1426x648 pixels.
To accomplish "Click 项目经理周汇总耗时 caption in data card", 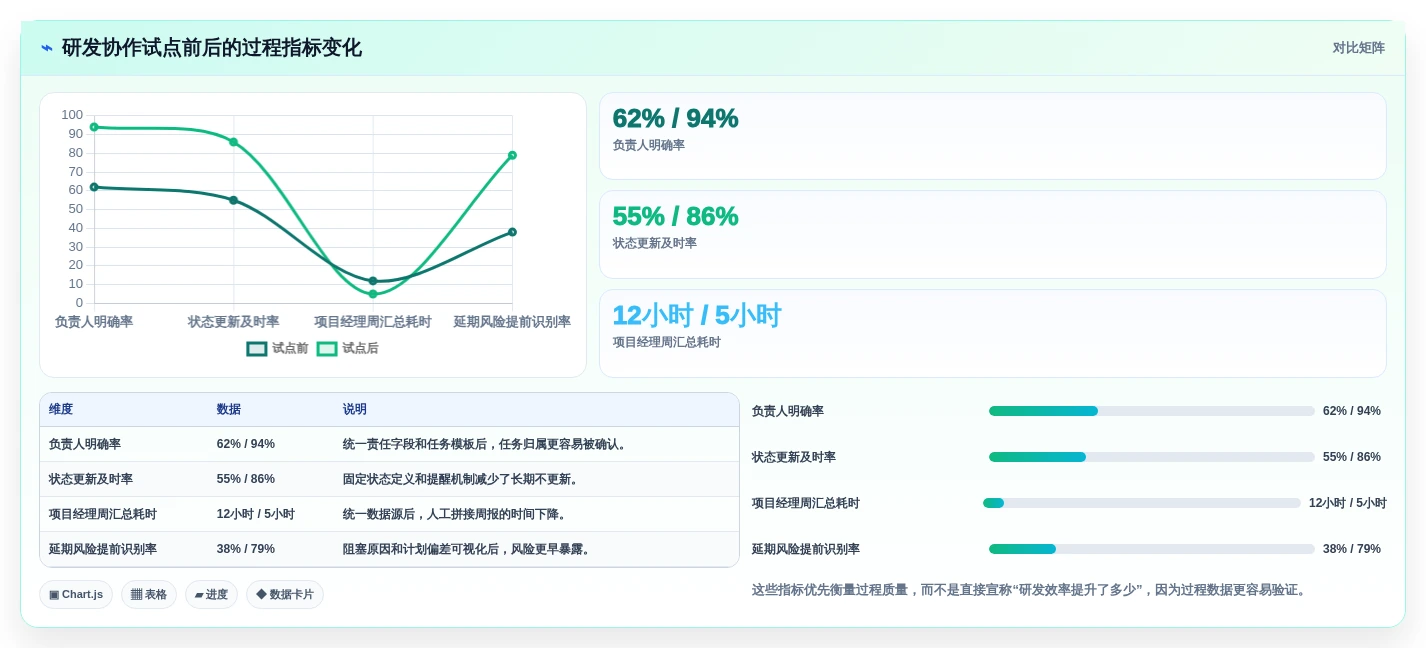I will [667, 342].
